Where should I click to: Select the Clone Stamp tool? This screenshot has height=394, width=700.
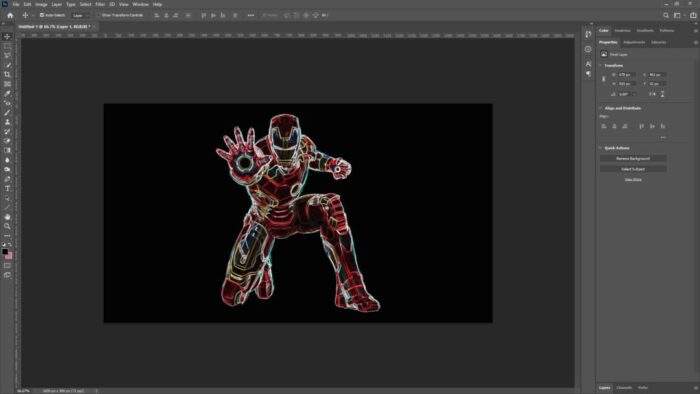pyautogui.click(x=7, y=122)
